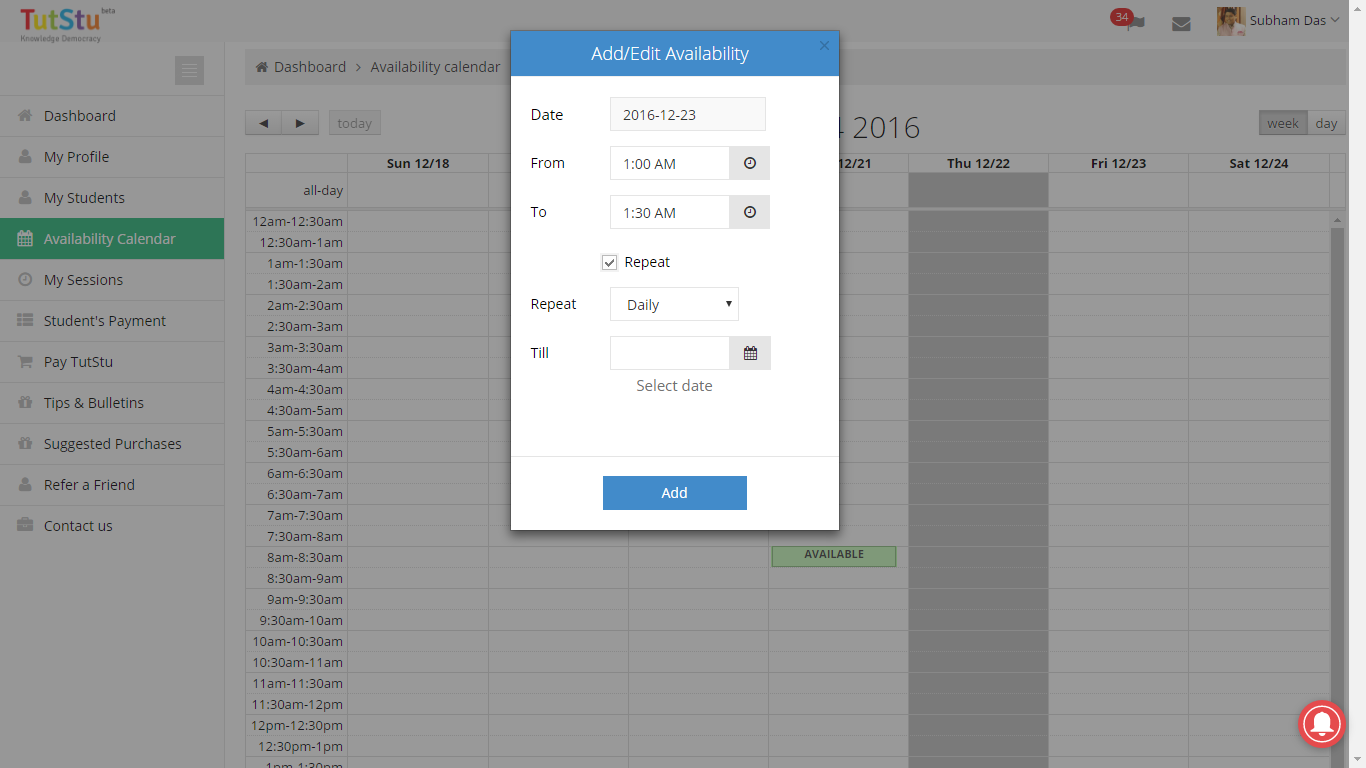Go to My Students in the sidebar
1366x768 pixels.
click(112, 198)
